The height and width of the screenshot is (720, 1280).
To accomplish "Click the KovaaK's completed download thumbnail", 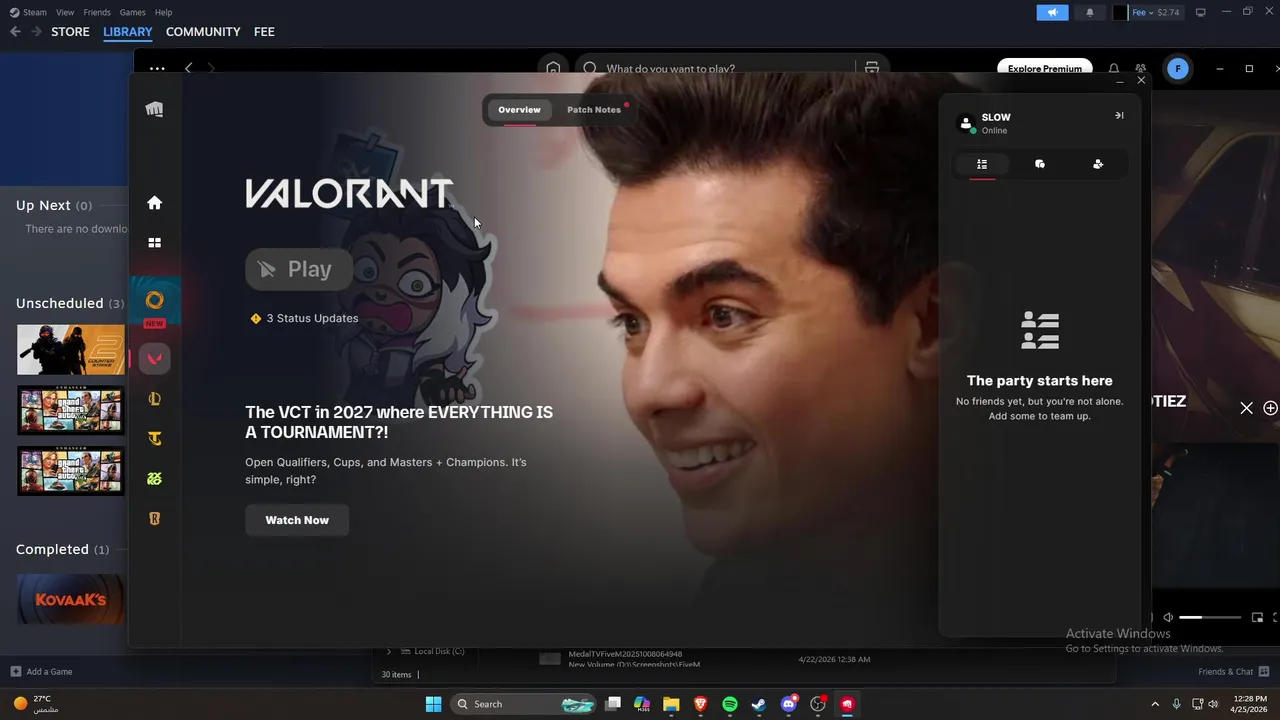I will [x=70, y=599].
